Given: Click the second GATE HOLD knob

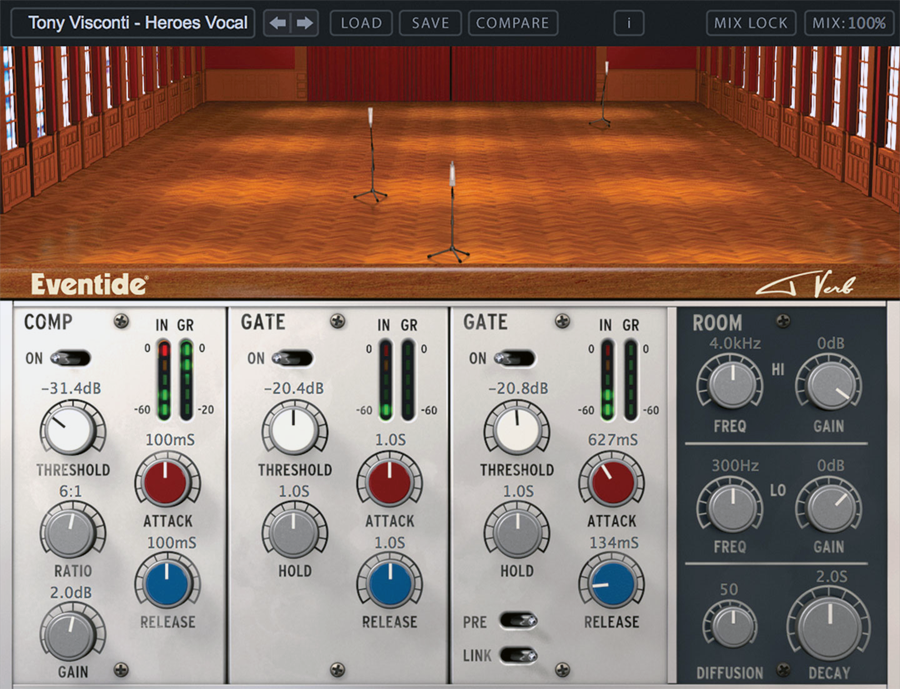Looking at the screenshot, I should [x=517, y=531].
